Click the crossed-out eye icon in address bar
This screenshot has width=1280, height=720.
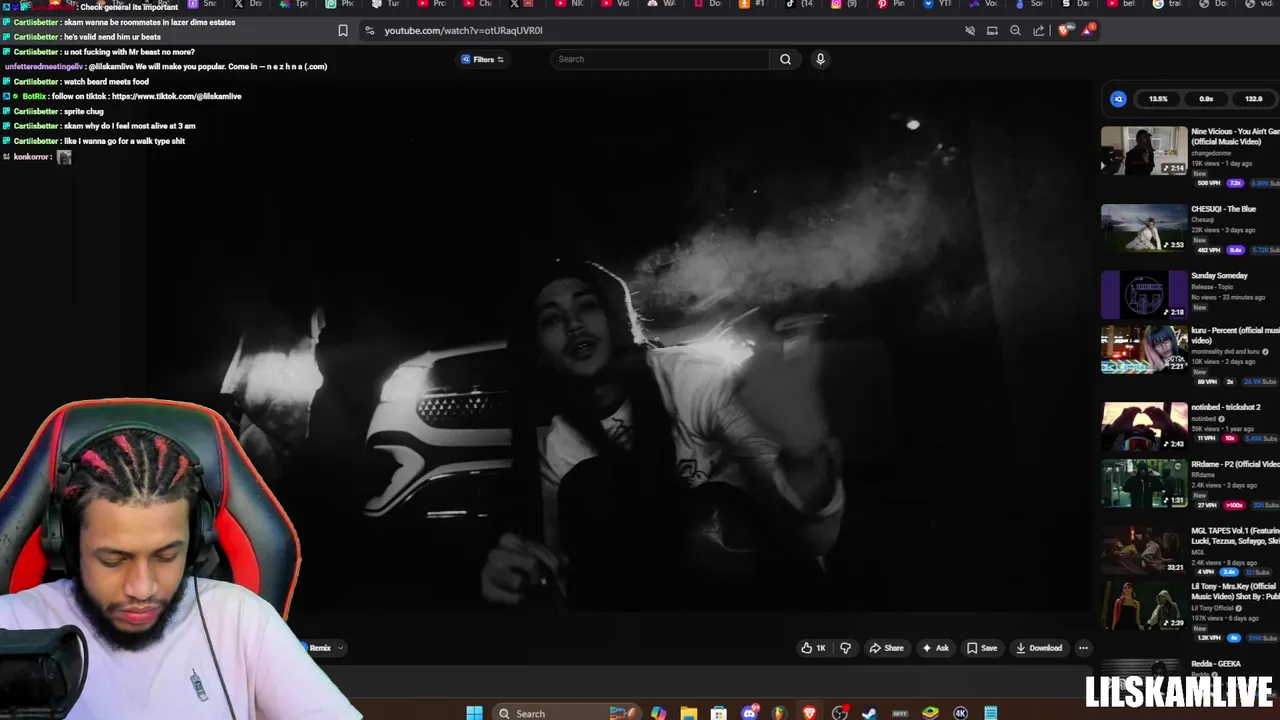969,31
